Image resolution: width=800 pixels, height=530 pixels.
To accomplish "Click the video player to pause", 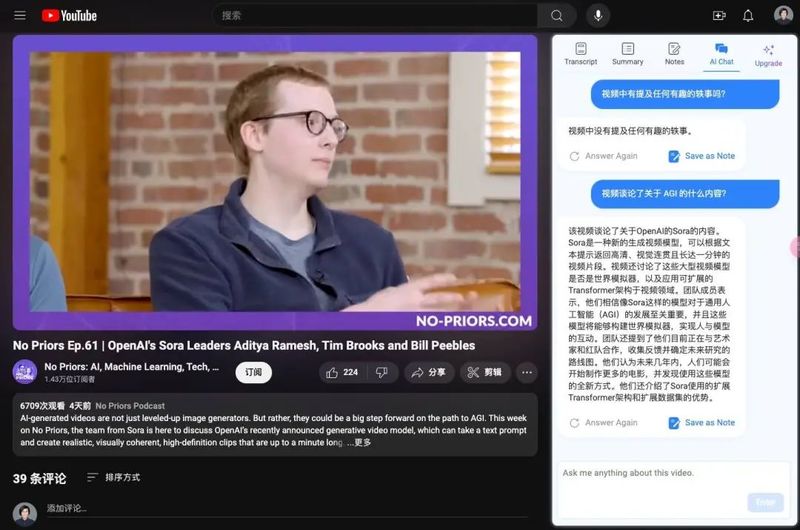I will (x=275, y=182).
